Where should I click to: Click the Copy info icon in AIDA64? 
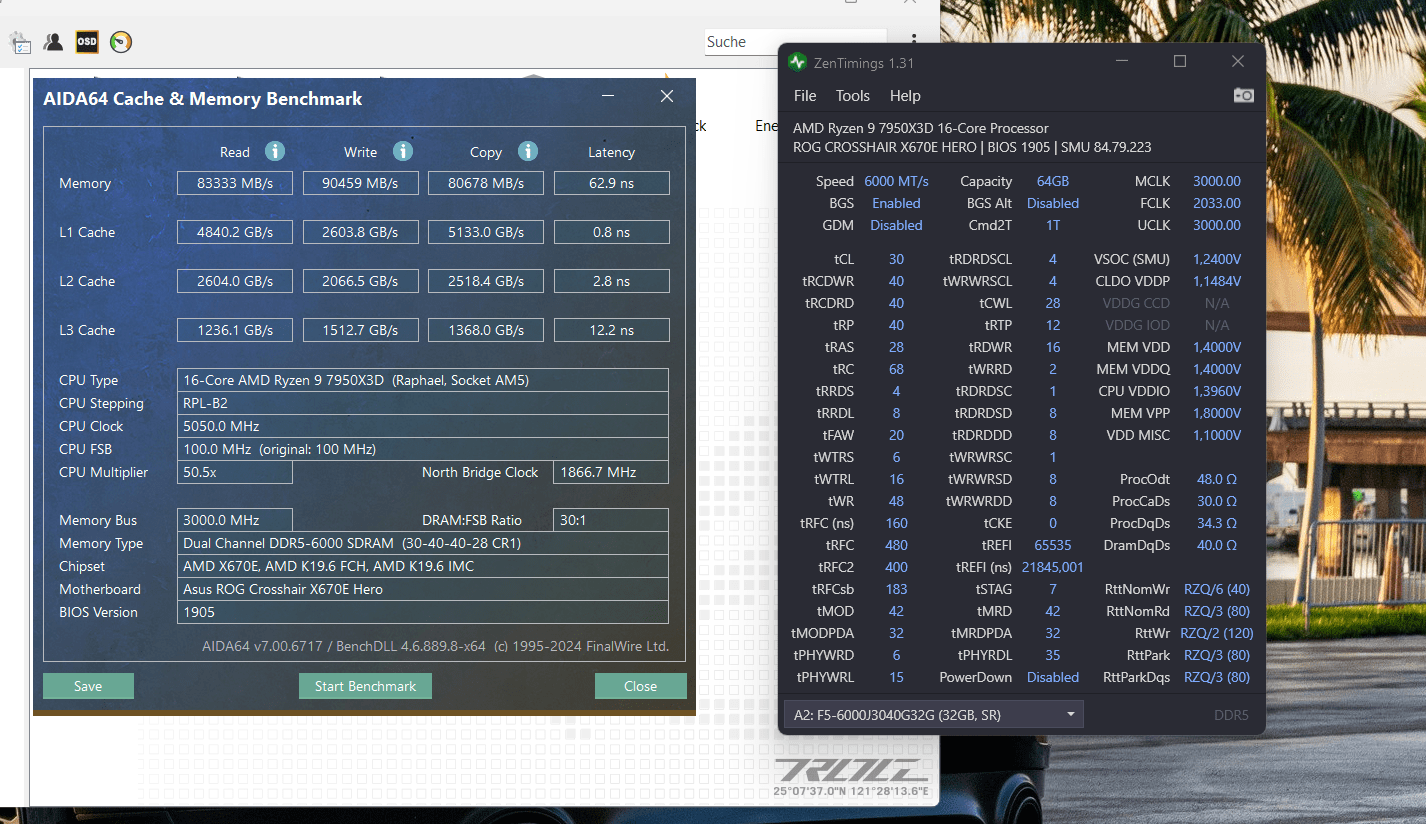(528, 151)
